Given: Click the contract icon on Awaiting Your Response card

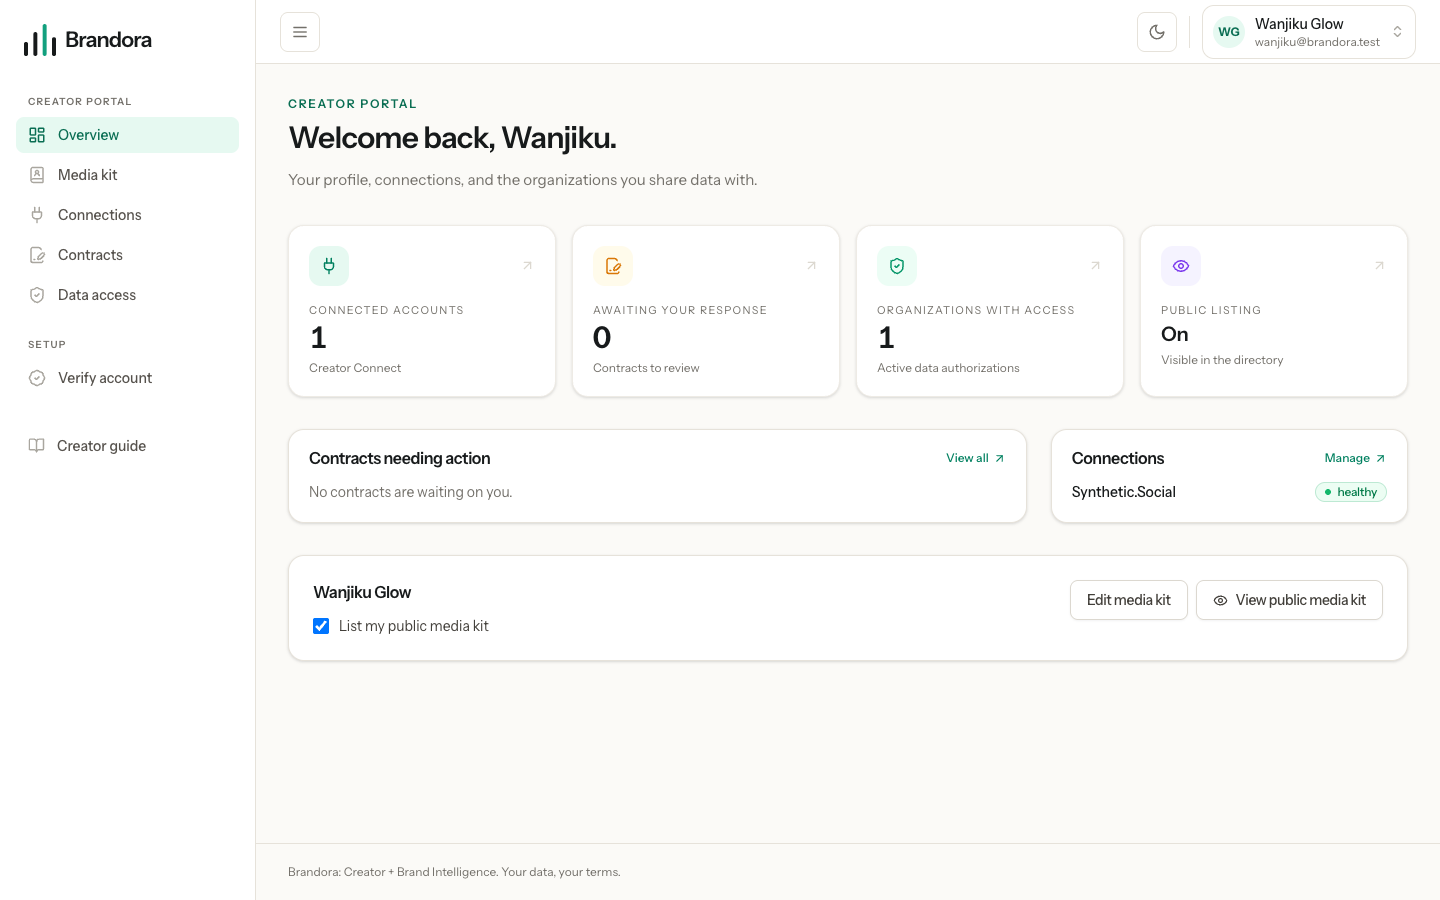Looking at the screenshot, I should tap(613, 266).
